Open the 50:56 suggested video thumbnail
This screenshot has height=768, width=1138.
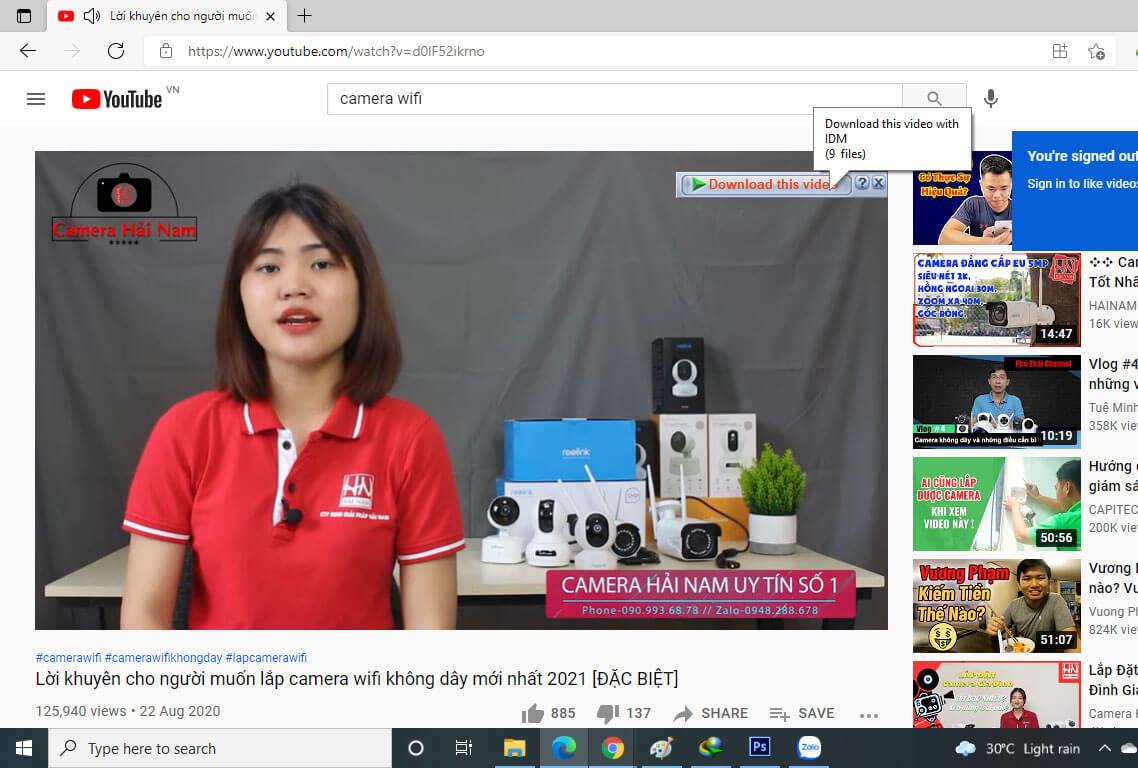[996, 504]
